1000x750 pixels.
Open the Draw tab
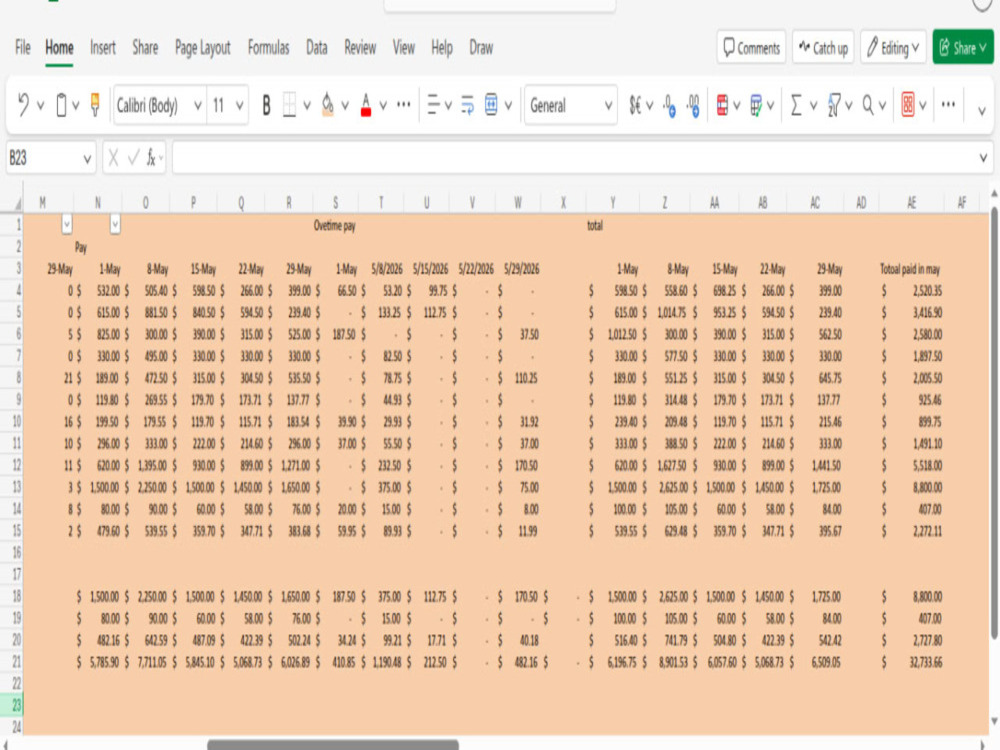481,47
